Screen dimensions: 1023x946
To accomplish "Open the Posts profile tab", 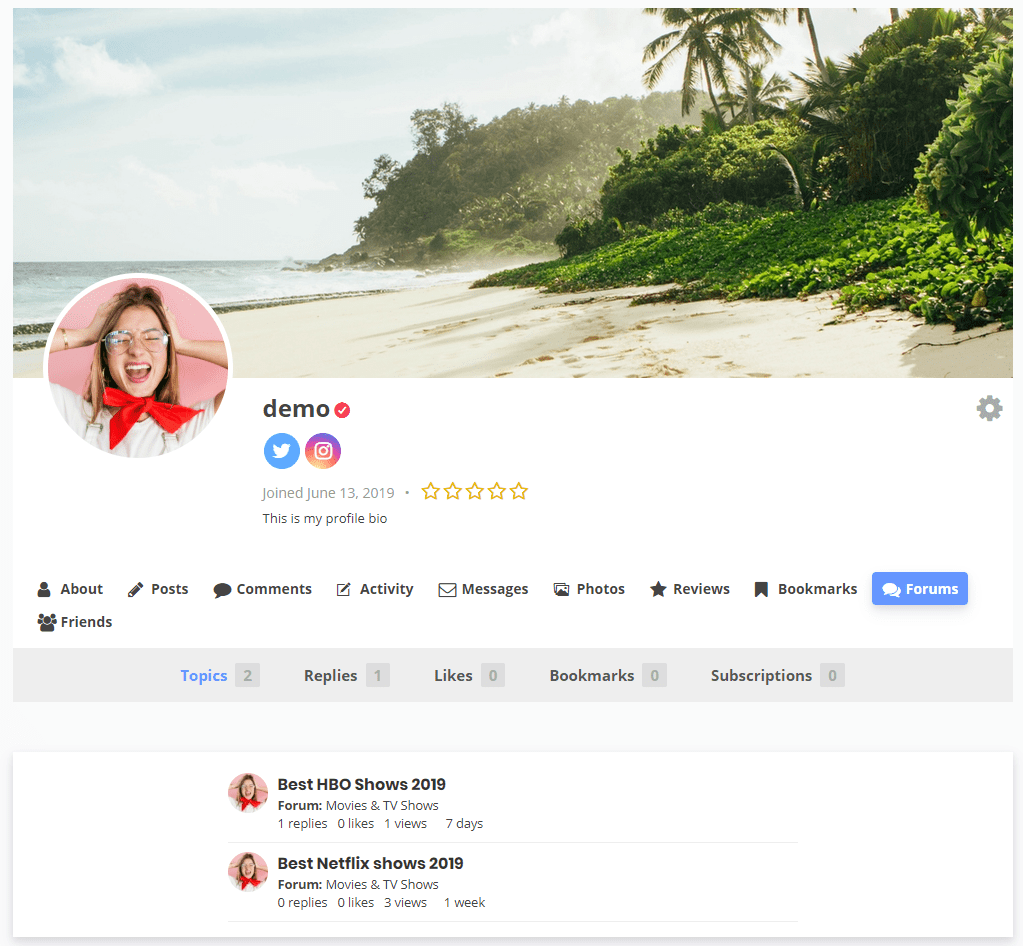I will (x=158, y=589).
